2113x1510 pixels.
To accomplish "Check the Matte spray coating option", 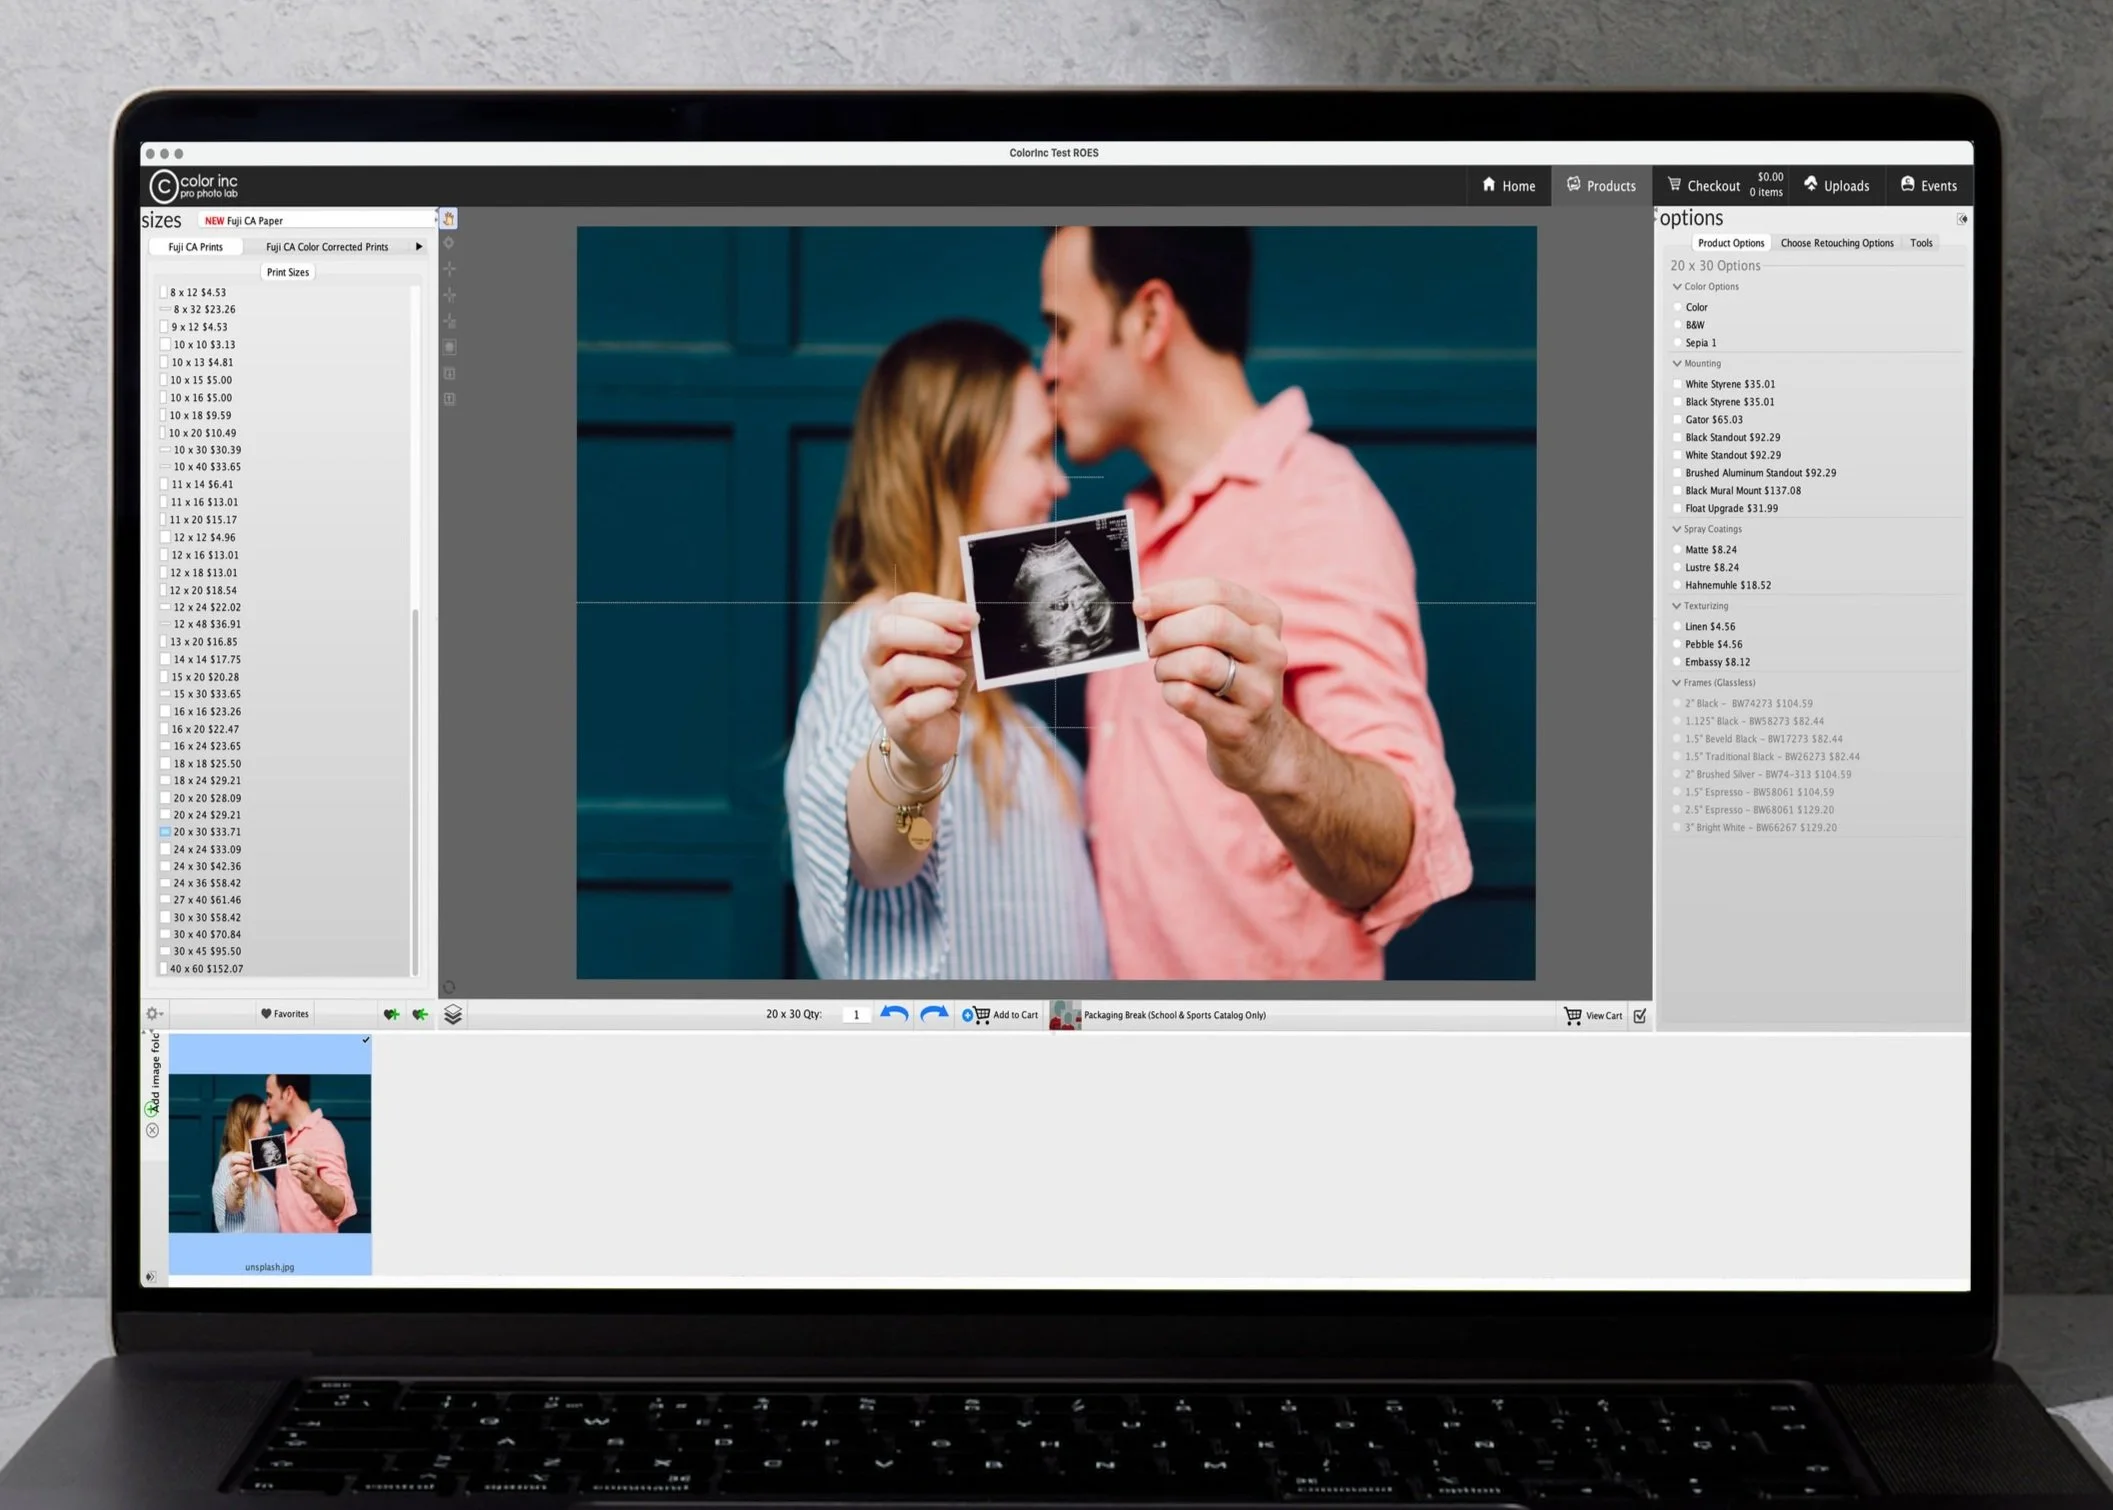I will (x=1678, y=549).
